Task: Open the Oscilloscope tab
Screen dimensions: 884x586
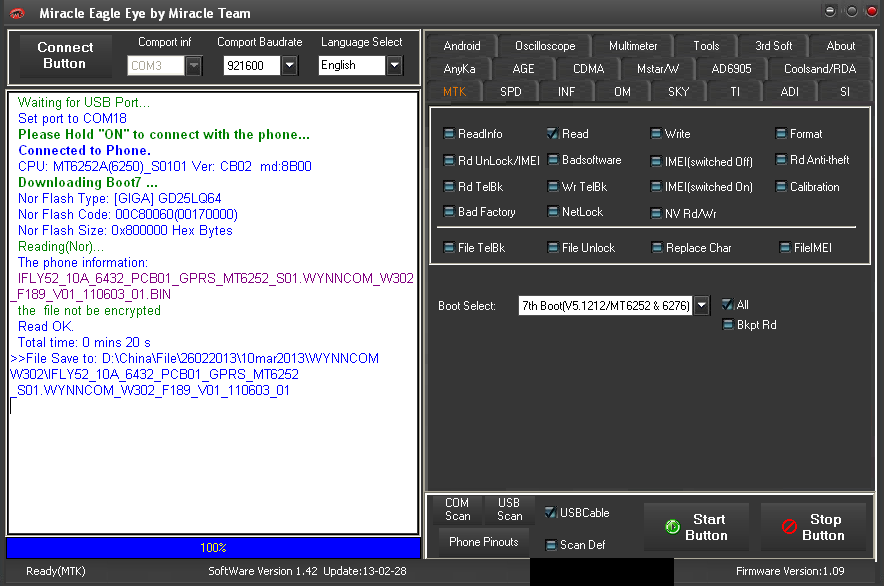Action: (x=545, y=46)
